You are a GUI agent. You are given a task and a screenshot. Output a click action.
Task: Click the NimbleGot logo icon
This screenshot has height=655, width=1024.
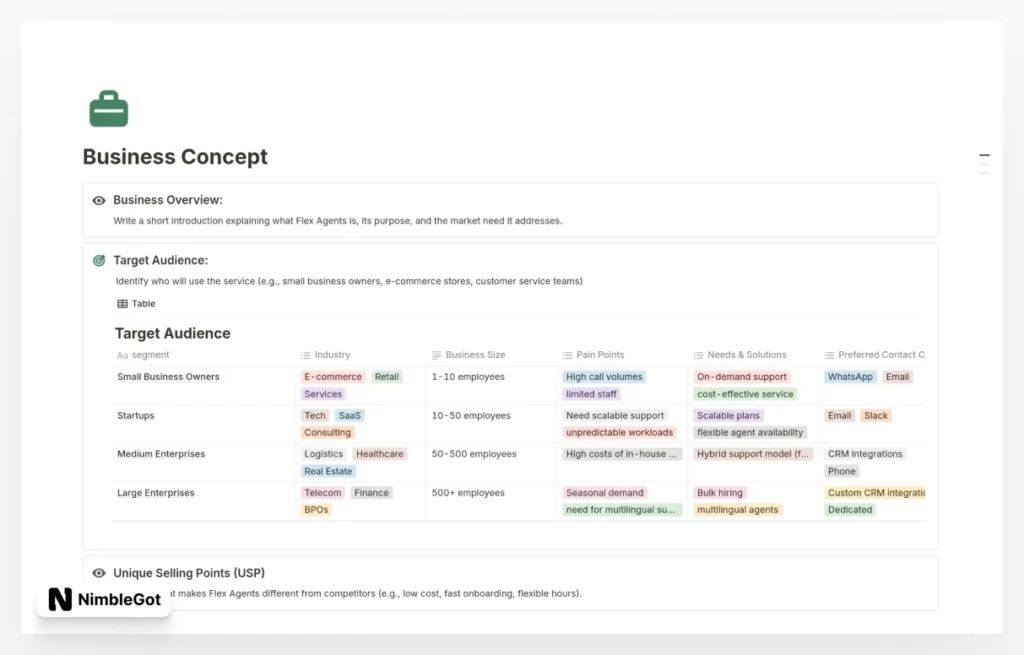60,600
